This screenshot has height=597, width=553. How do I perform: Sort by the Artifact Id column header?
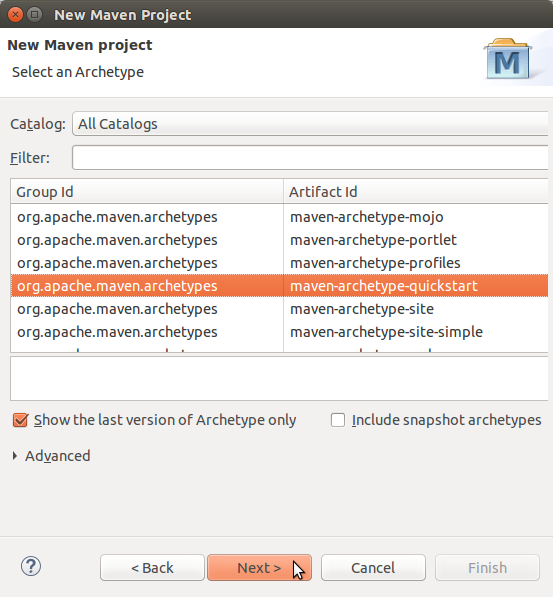tap(416, 192)
